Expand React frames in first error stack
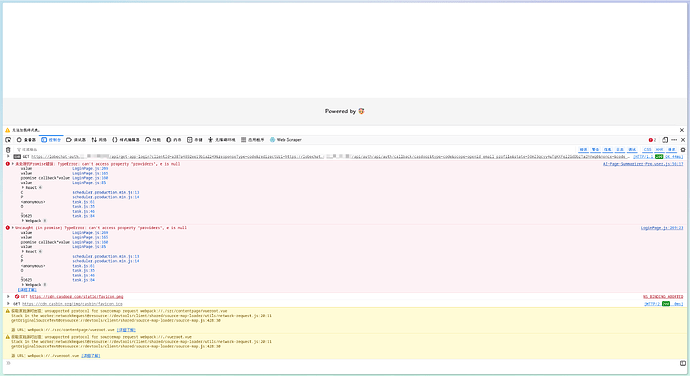Screen dimensions: 690x376 tap(23, 188)
